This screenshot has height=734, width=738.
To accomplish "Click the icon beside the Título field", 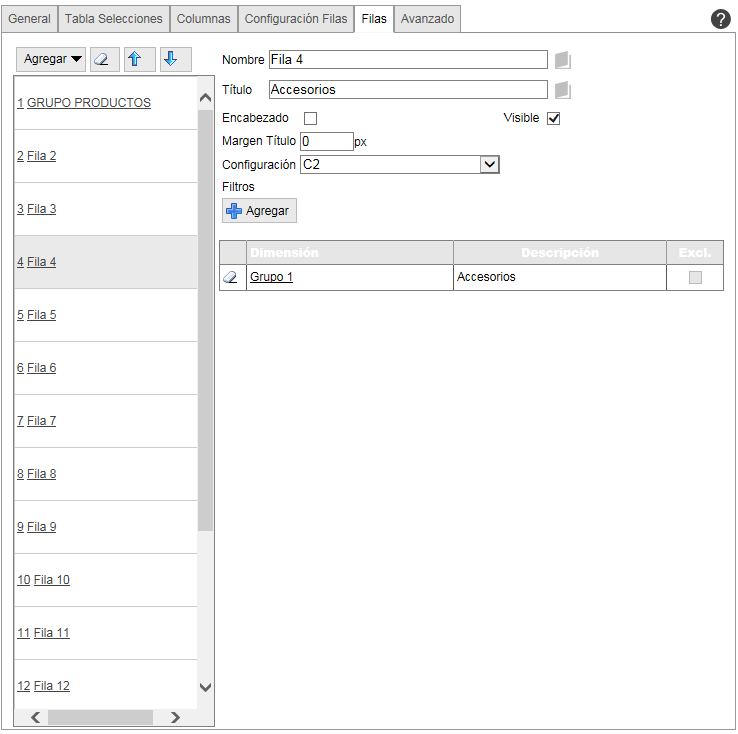I will click(x=563, y=90).
